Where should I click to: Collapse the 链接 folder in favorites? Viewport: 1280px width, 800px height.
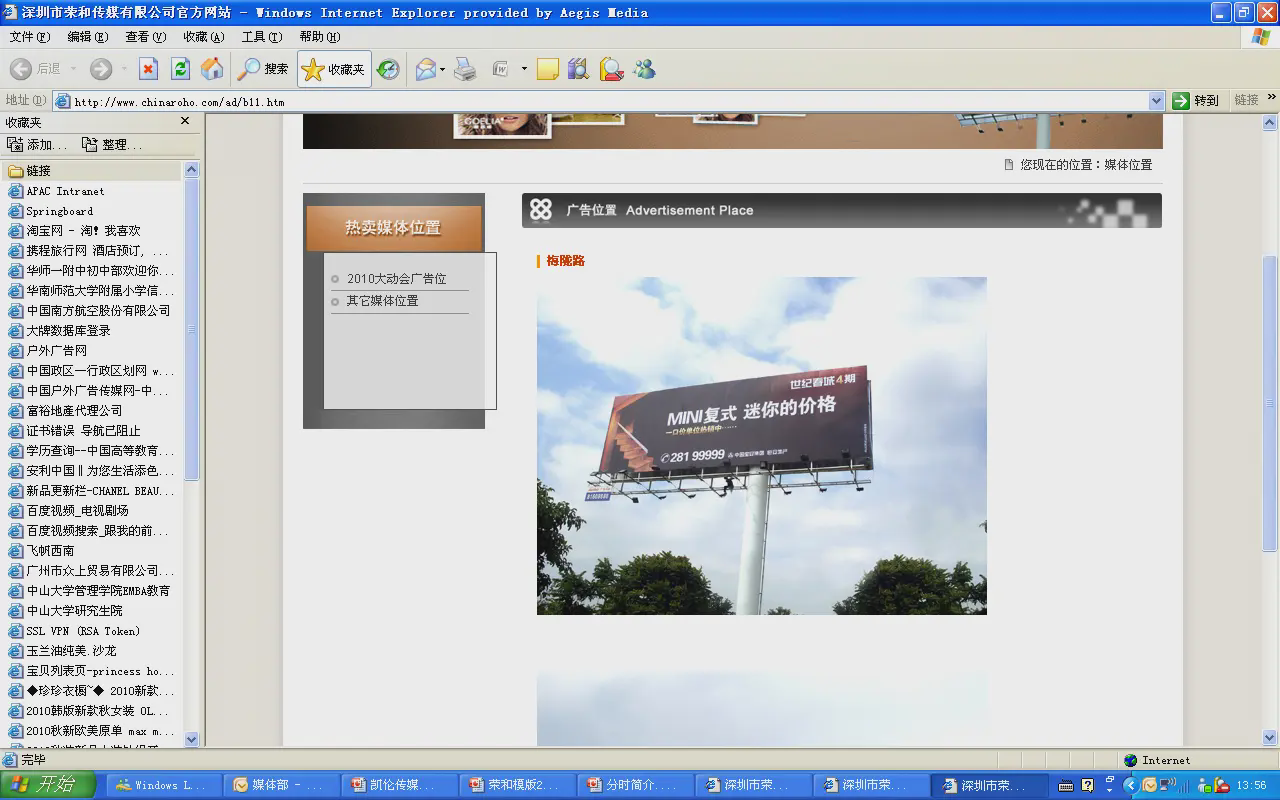[38, 171]
